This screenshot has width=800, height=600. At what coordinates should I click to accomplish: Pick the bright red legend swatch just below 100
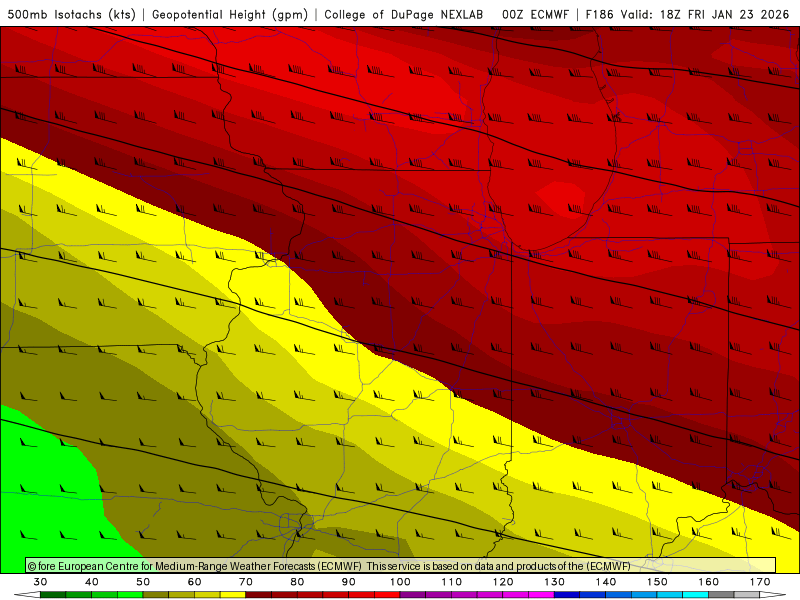[387, 595]
